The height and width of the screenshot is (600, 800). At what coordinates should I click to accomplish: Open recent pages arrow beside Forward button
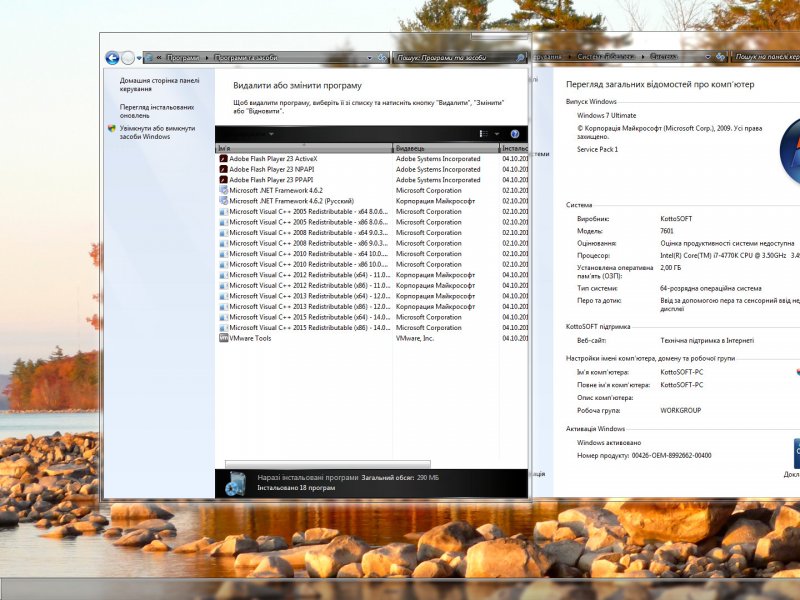[x=139, y=58]
